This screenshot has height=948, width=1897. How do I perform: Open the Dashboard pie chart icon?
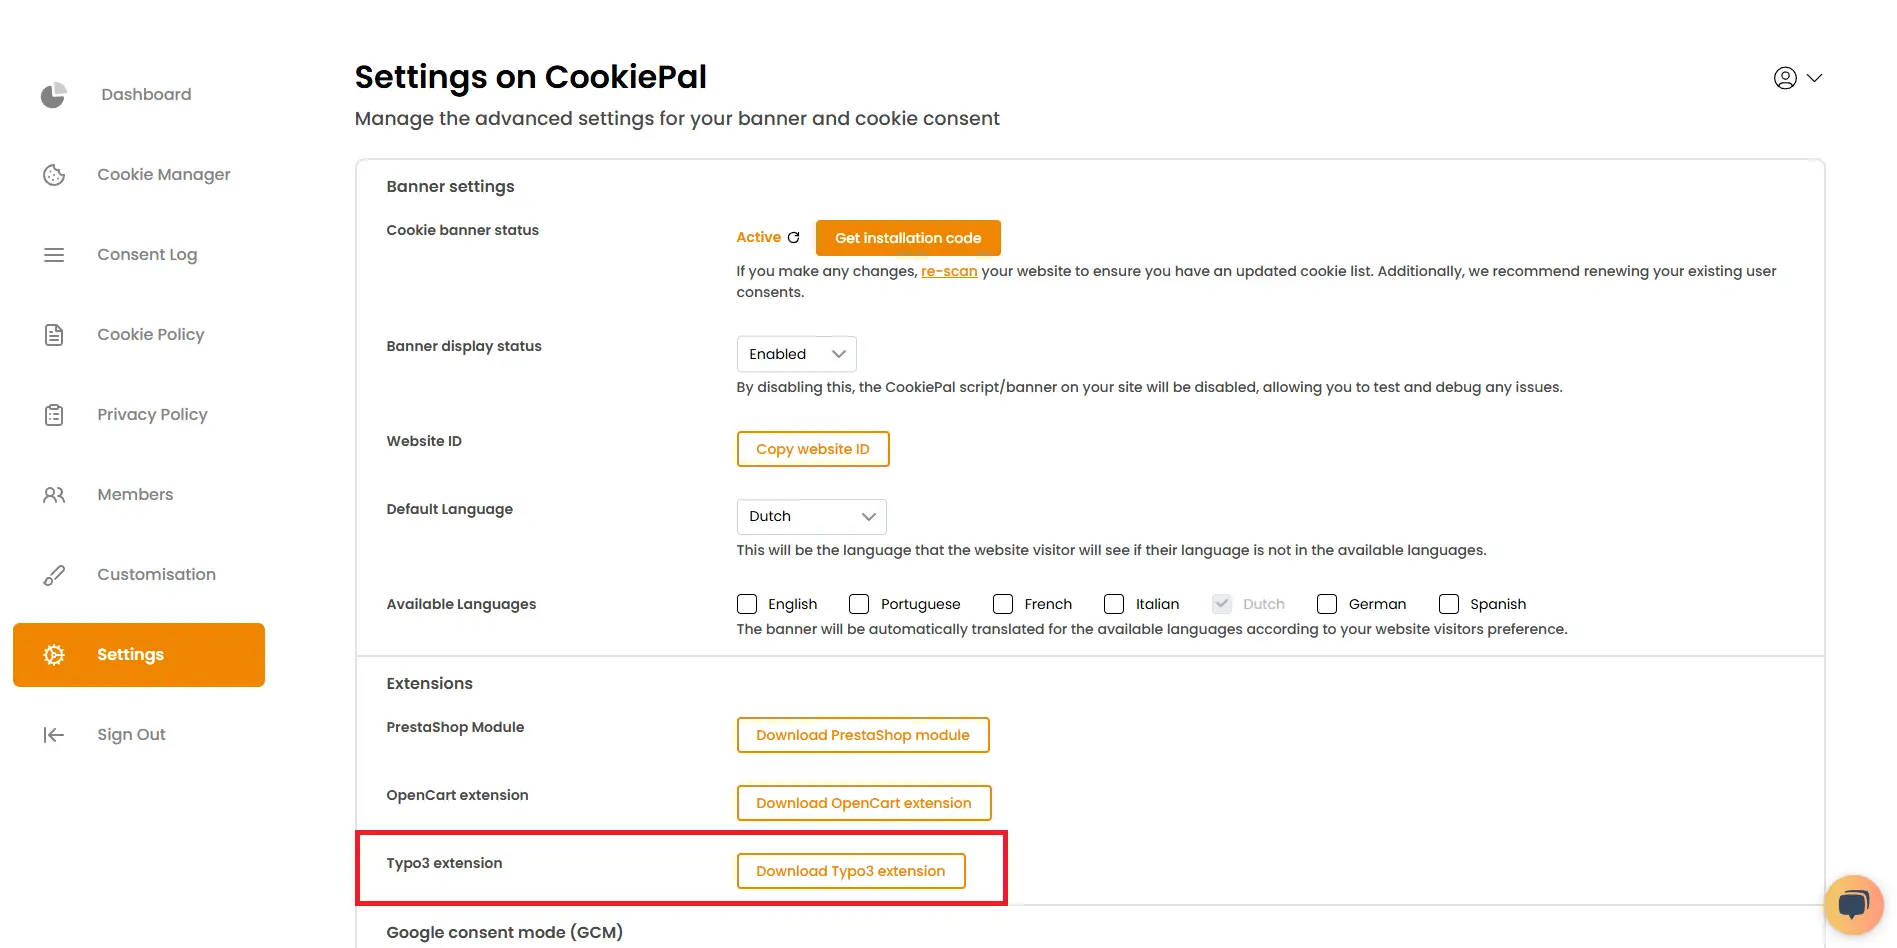[53, 95]
